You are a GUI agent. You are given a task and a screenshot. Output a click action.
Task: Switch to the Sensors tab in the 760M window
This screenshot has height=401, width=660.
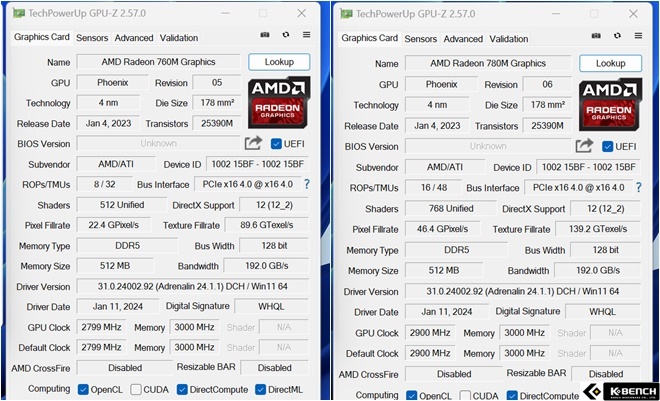pyautogui.click(x=92, y=38)
